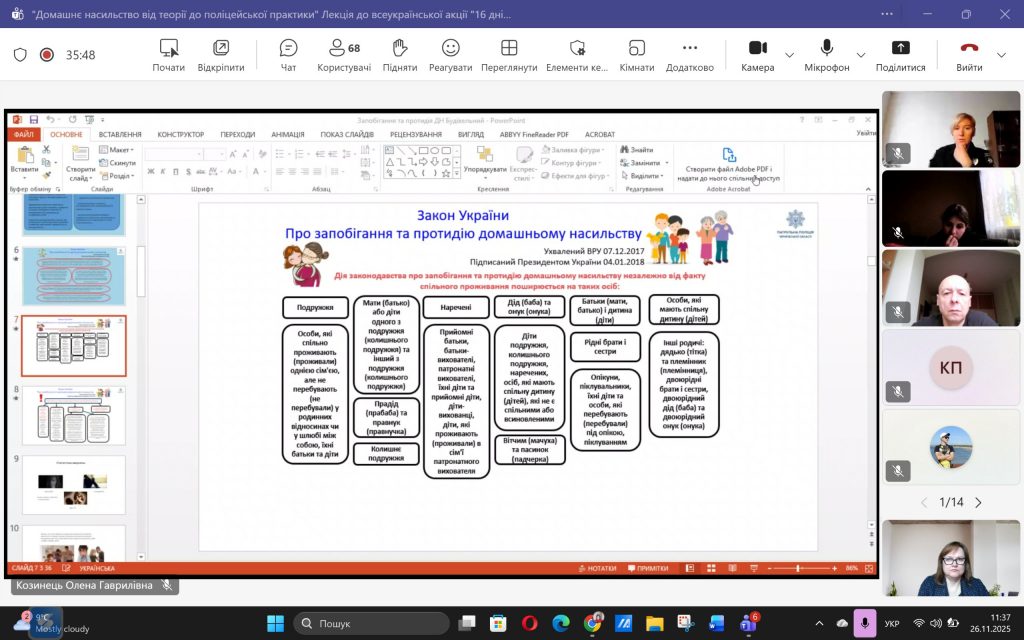1024x640 pixels.
Task: Open the Реагувати reactions menu
Action: (450, 55)
